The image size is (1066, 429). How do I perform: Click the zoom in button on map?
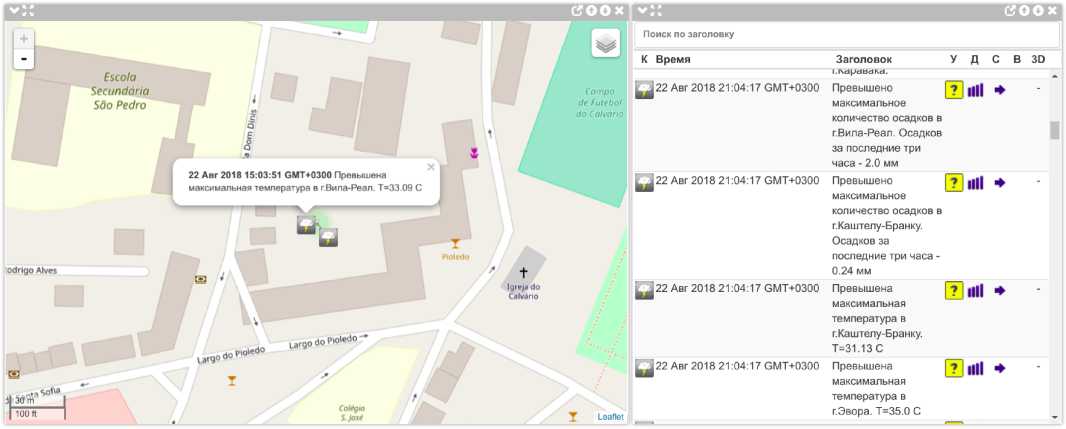tap(24, 38)
